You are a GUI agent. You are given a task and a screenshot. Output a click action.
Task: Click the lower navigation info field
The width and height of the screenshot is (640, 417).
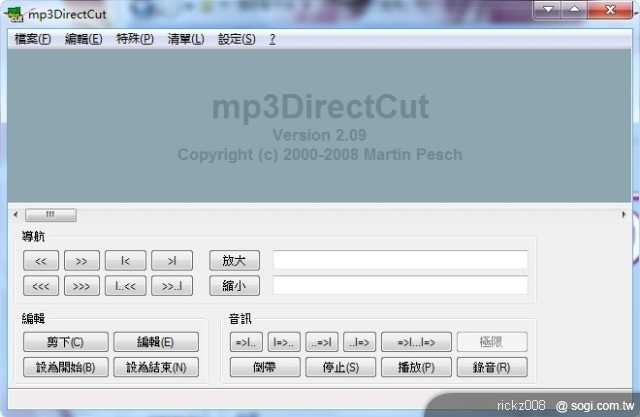[x=400, y=285]
